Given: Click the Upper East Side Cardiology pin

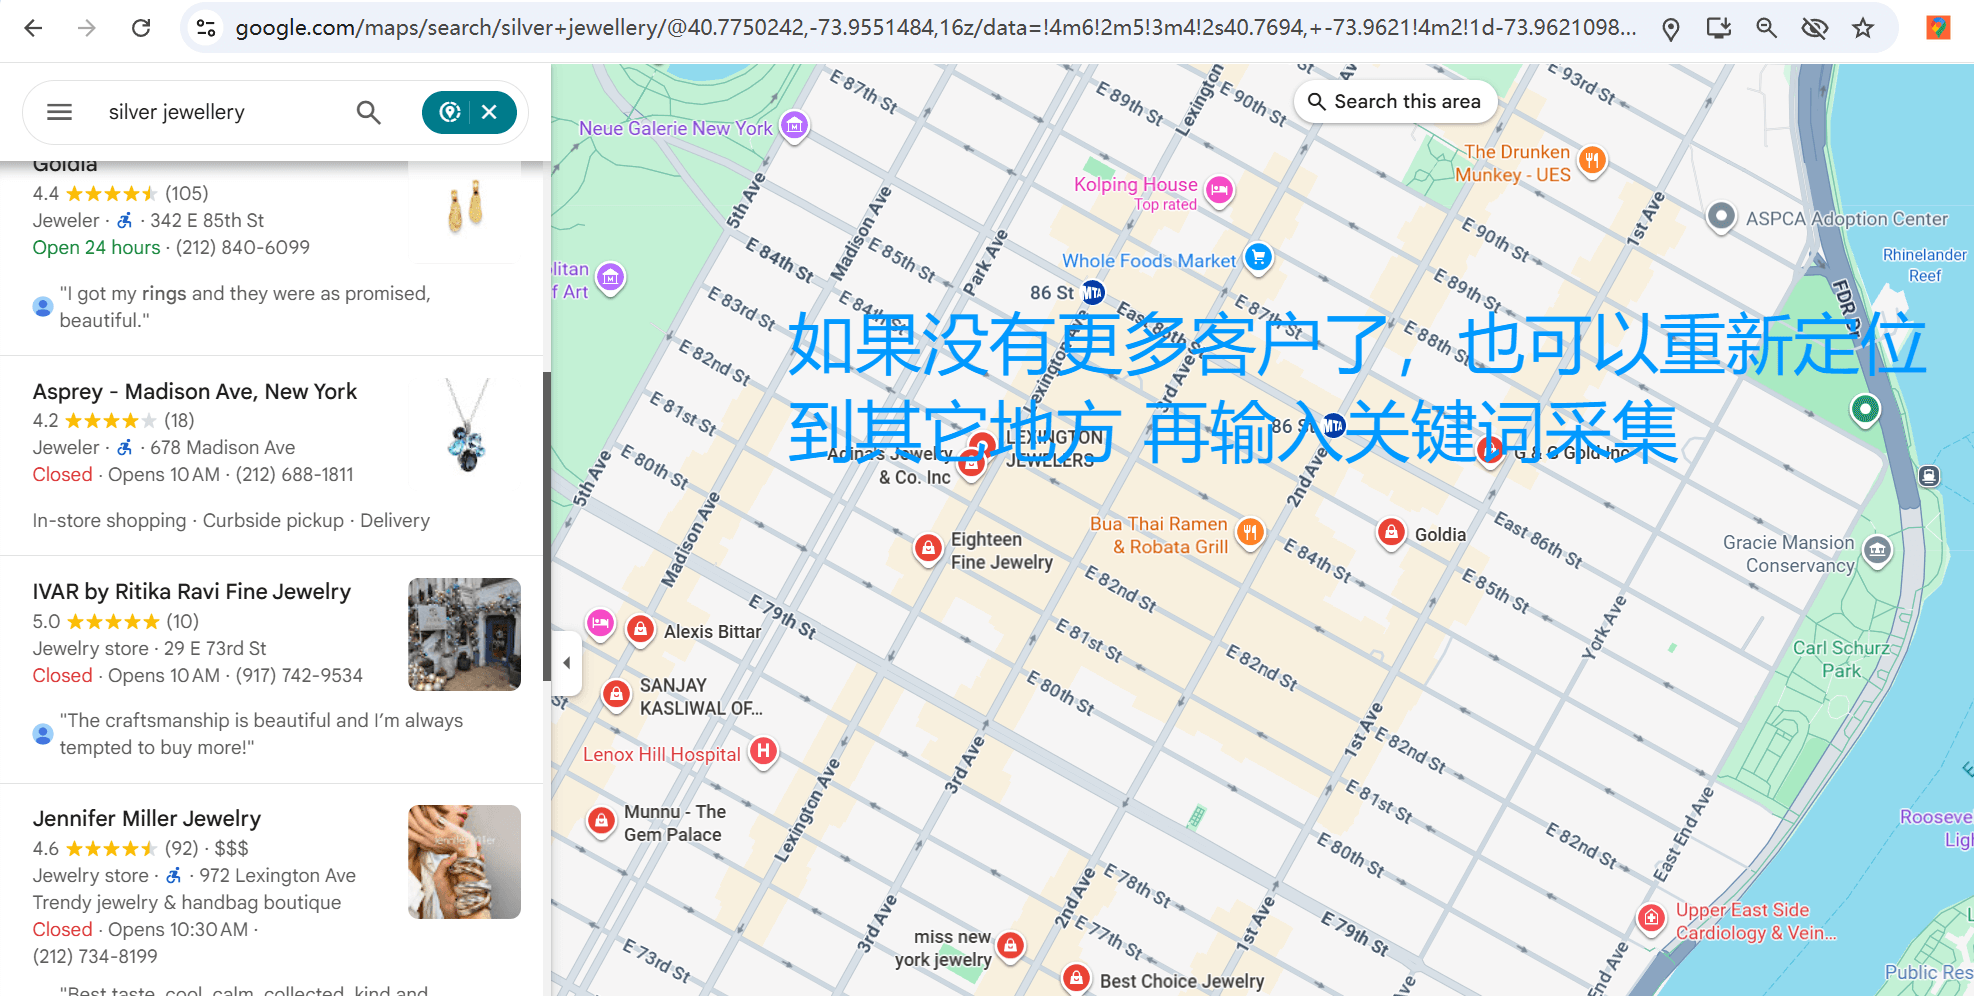Looking at the screenshot, I should point(1651,917).
